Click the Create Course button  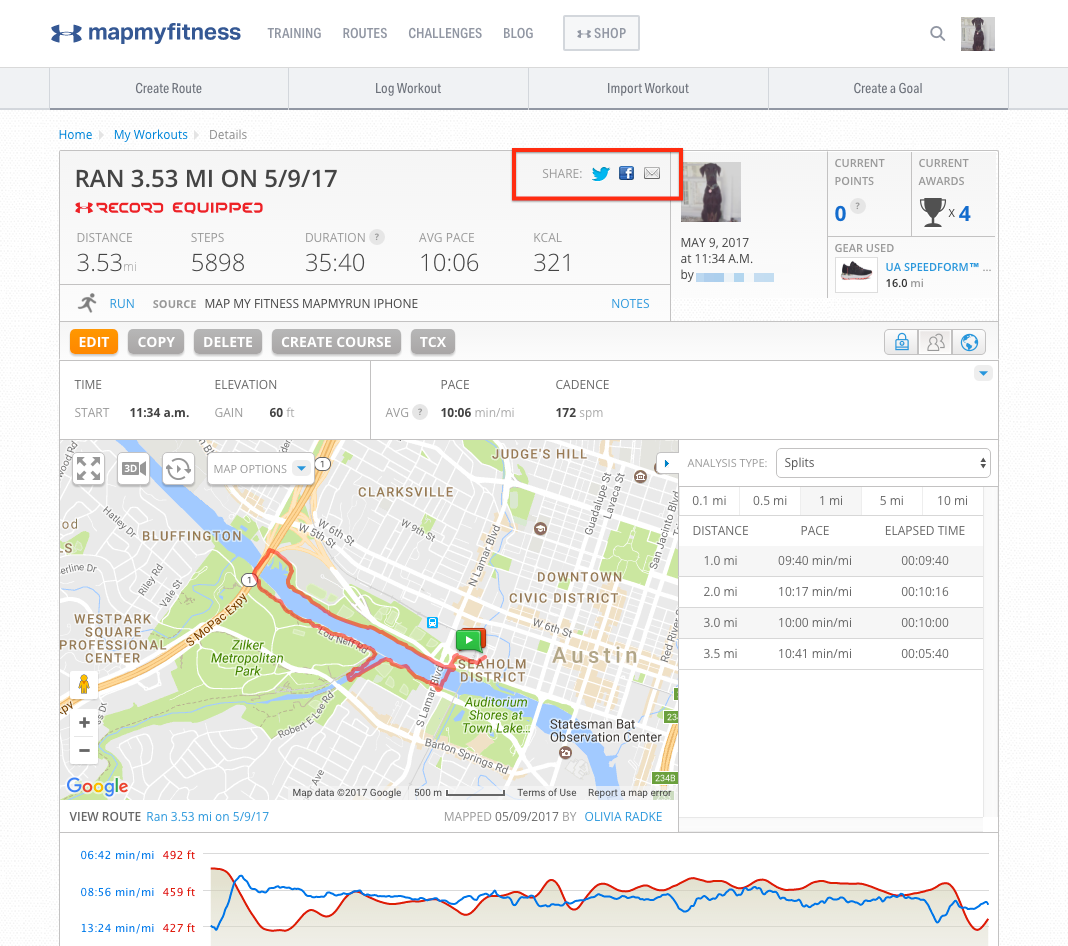pyautogui.click(x=336, y=342)
